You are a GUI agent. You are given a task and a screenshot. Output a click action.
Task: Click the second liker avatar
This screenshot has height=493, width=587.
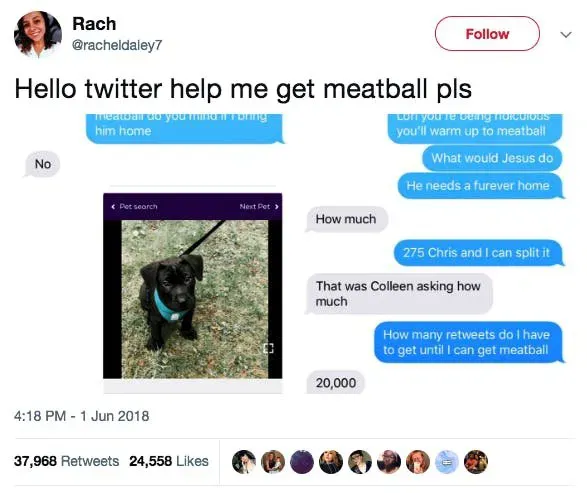click(x=273, y=462)
